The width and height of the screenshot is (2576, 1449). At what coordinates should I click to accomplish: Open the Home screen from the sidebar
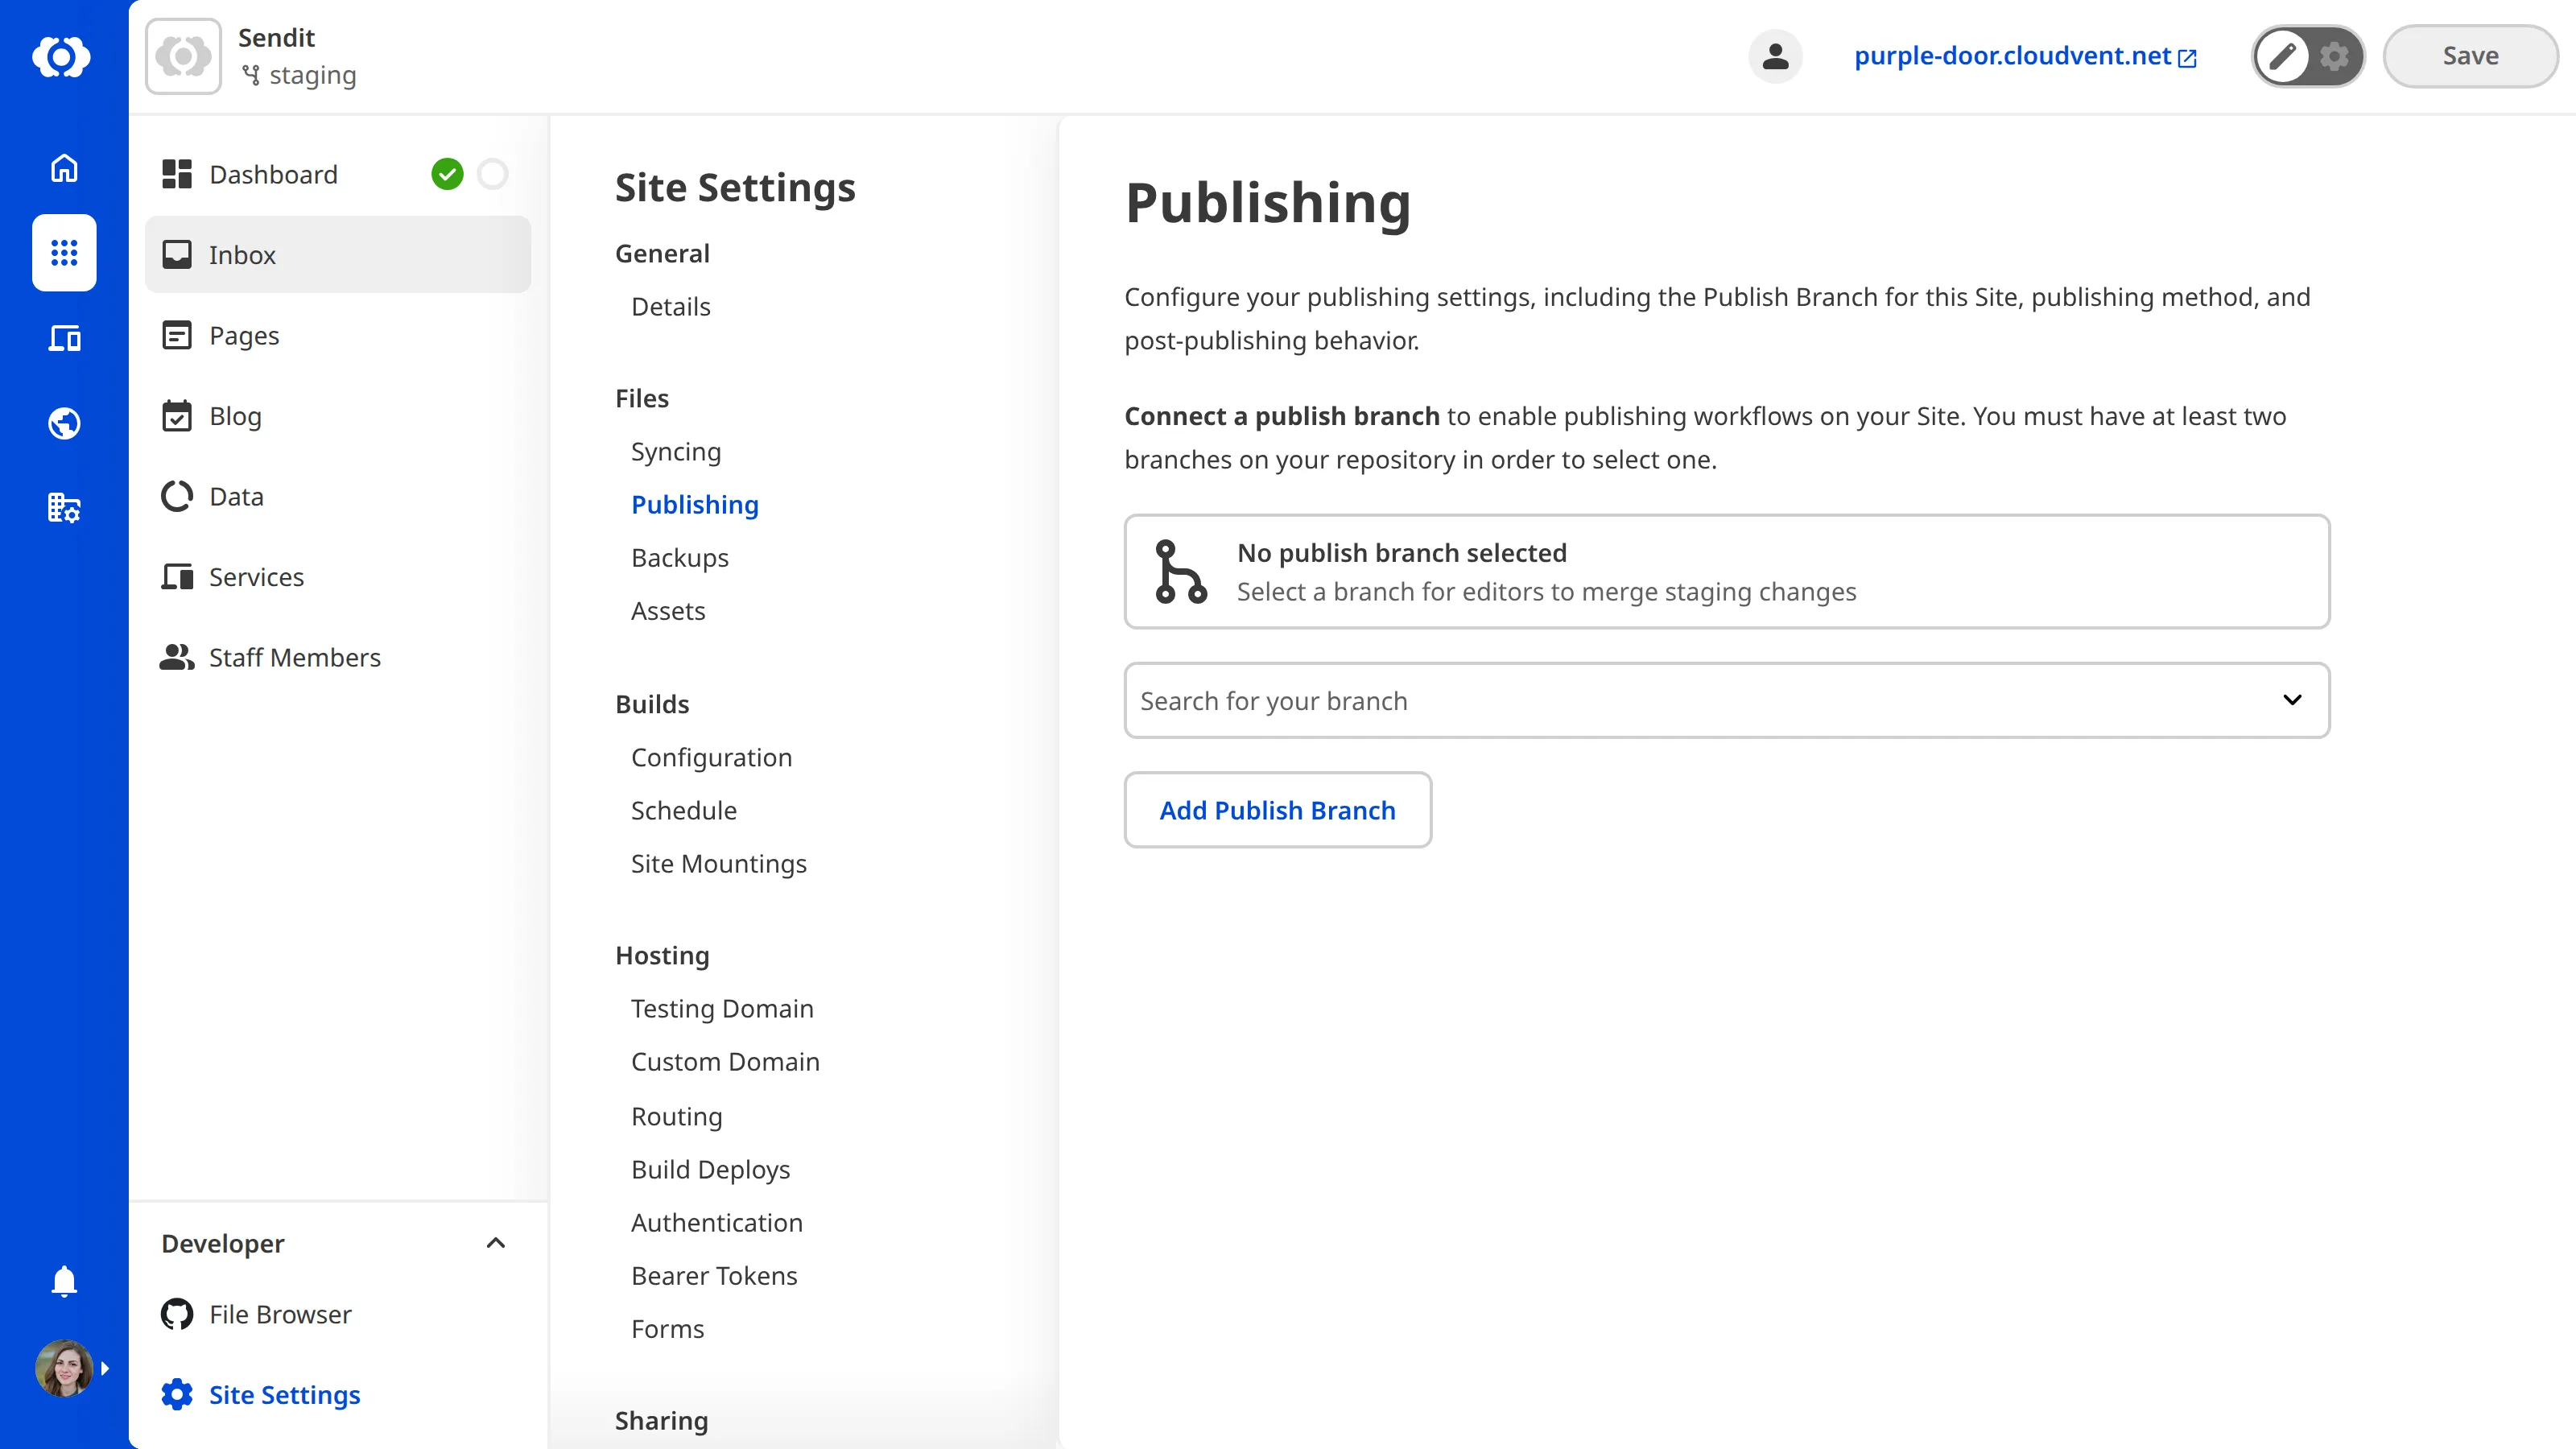click(x=63, y=168)
